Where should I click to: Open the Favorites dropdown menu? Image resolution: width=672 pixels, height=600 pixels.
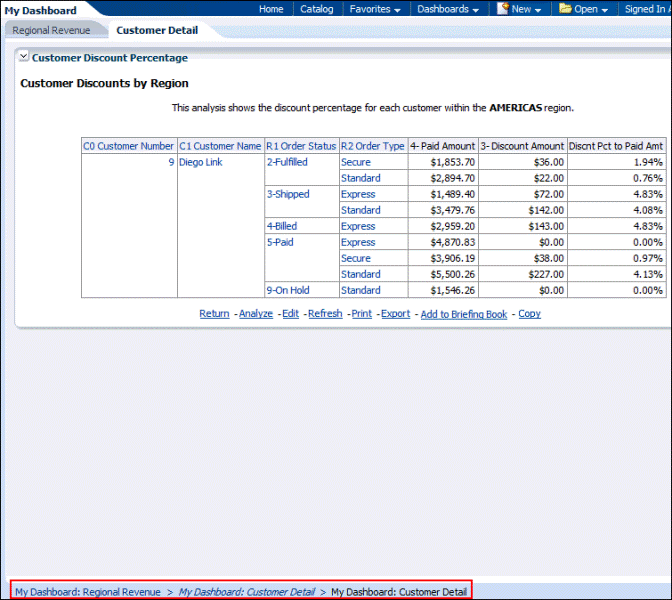(x=375, y=9)
